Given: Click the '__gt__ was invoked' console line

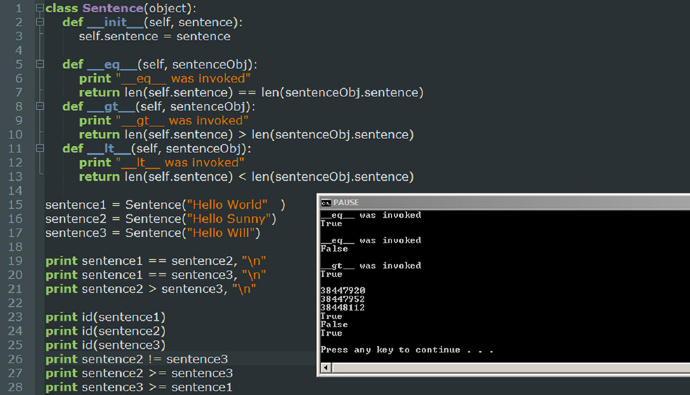Looking at the screenshot, I should tap(371, 266).
